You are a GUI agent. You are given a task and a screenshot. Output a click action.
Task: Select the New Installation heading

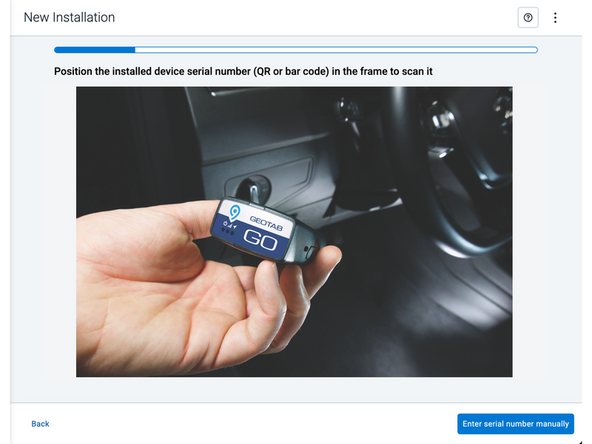click(69, 17)
